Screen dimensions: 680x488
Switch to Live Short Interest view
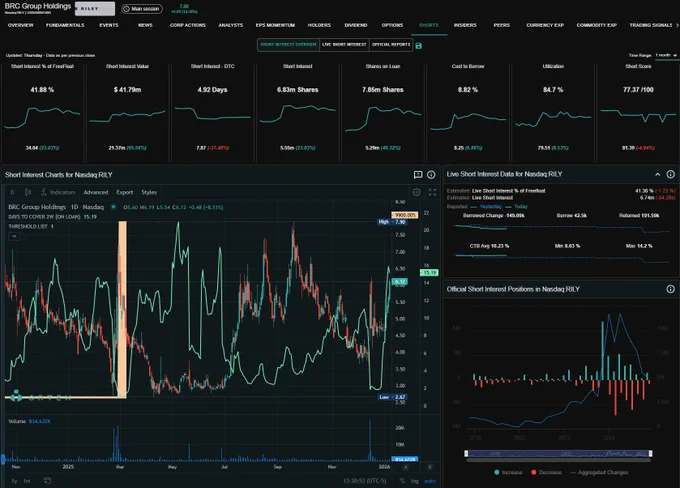pyautogui.click(x=344, y=45)
